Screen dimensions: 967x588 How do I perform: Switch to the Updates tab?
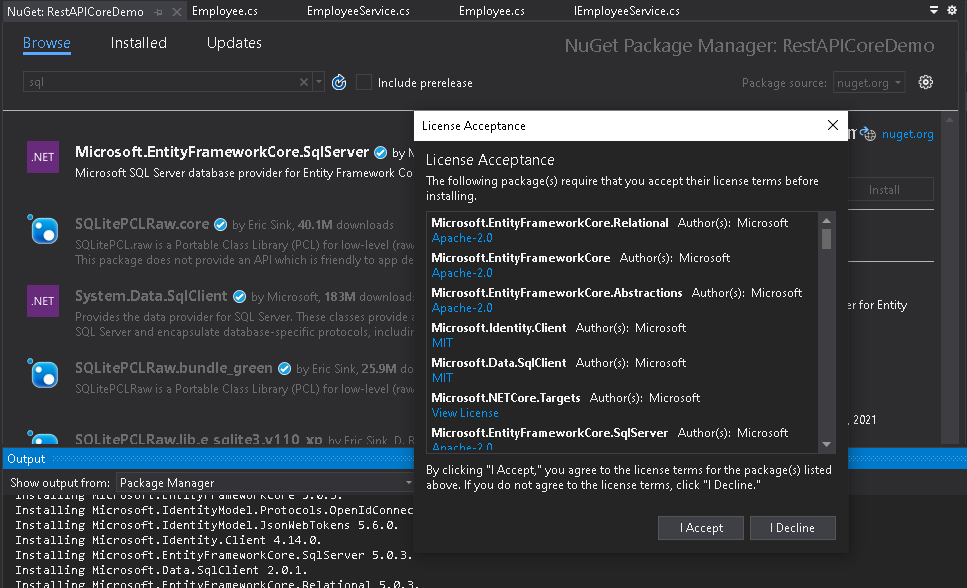[234, 43]
